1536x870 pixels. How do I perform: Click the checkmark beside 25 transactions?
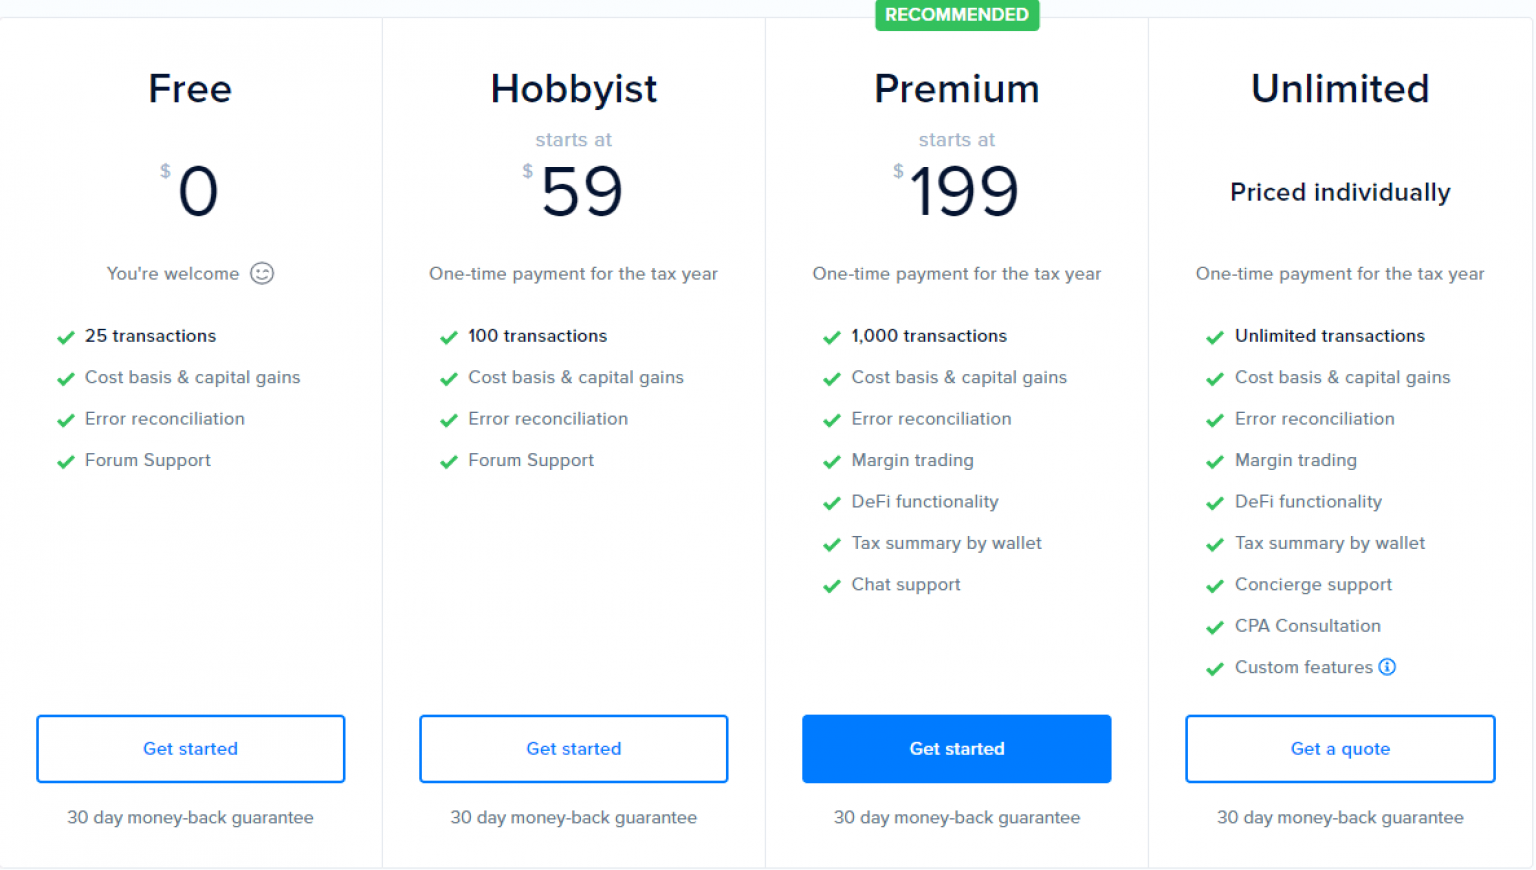(x=65, y=336)
